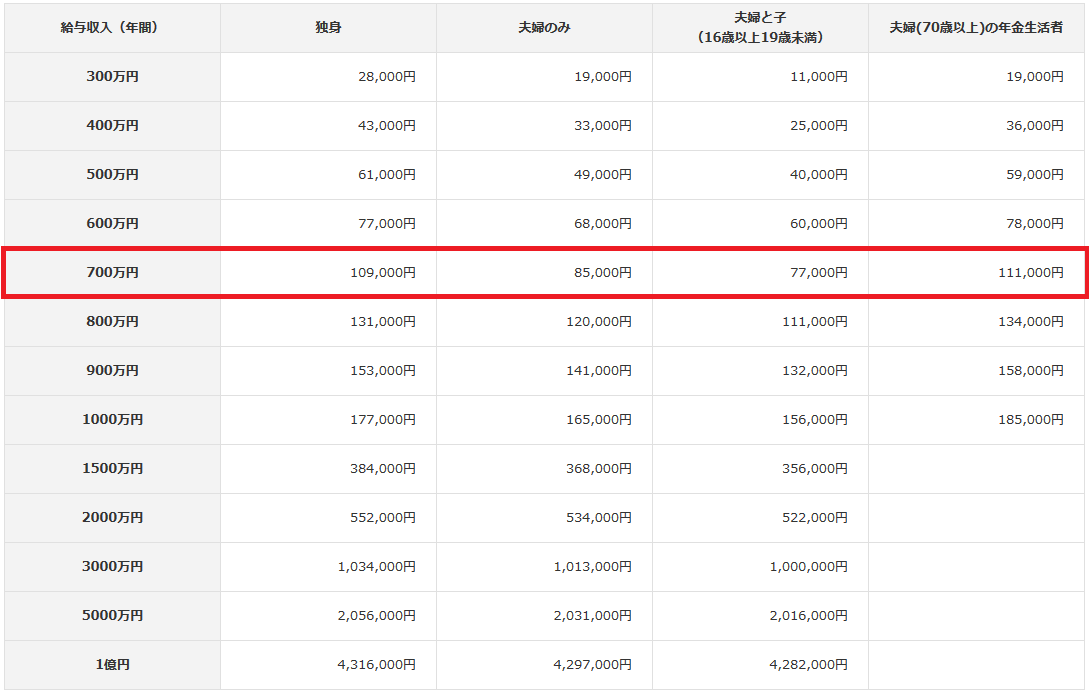This screenshot has height=696, width=1089.
Task: Select the 40,000円 cell in 500万円 row
Action: 818,174
